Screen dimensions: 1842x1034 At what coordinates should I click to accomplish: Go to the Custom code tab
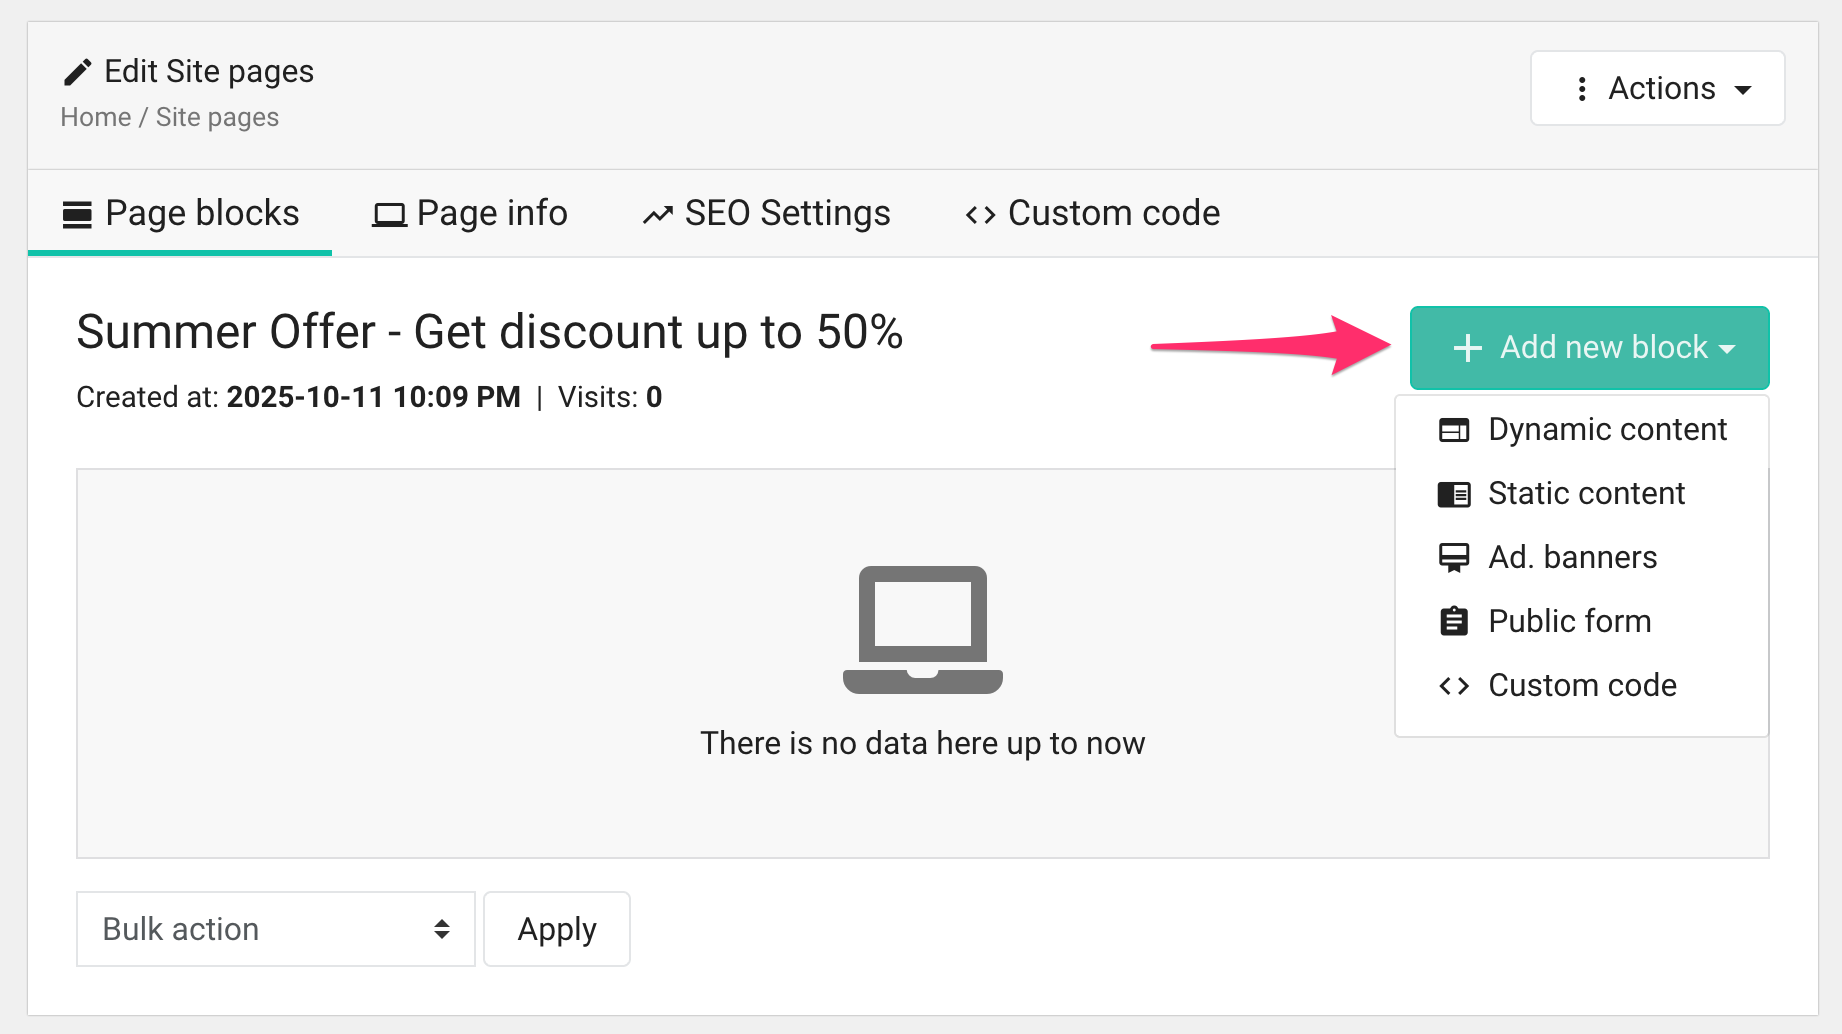1092,214
